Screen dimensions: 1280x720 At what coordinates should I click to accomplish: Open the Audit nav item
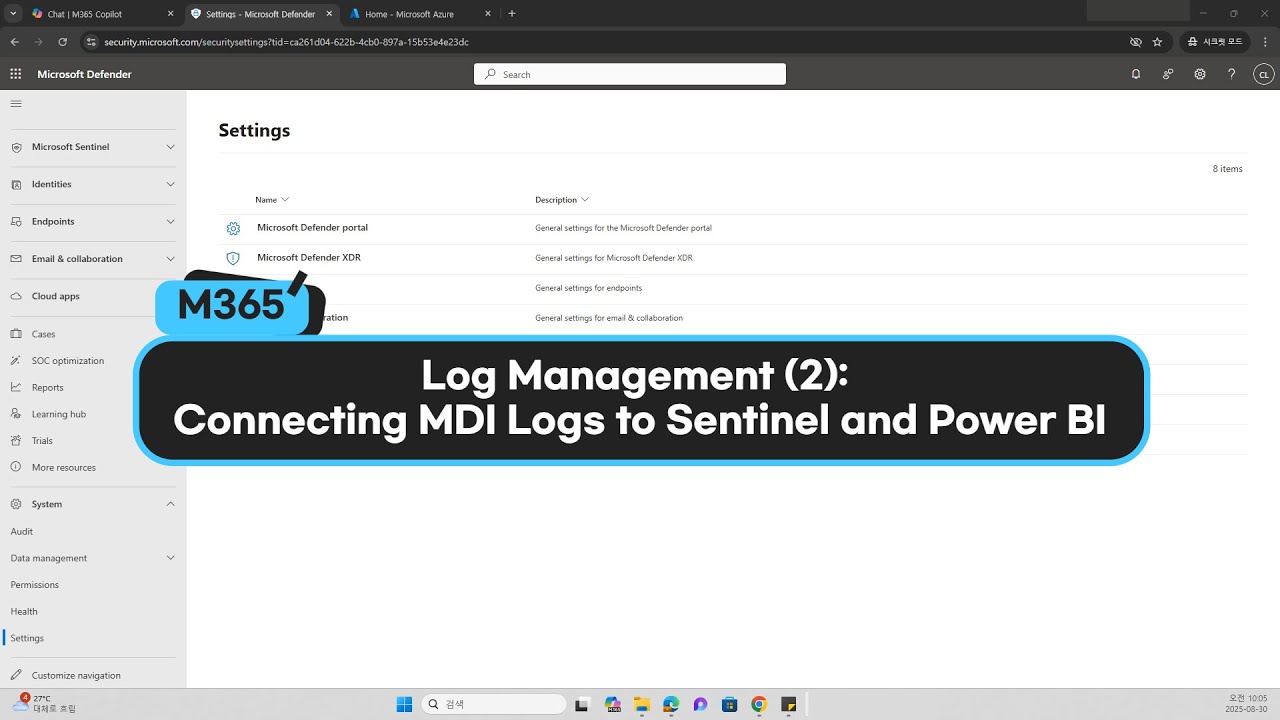tap(22, 532)
